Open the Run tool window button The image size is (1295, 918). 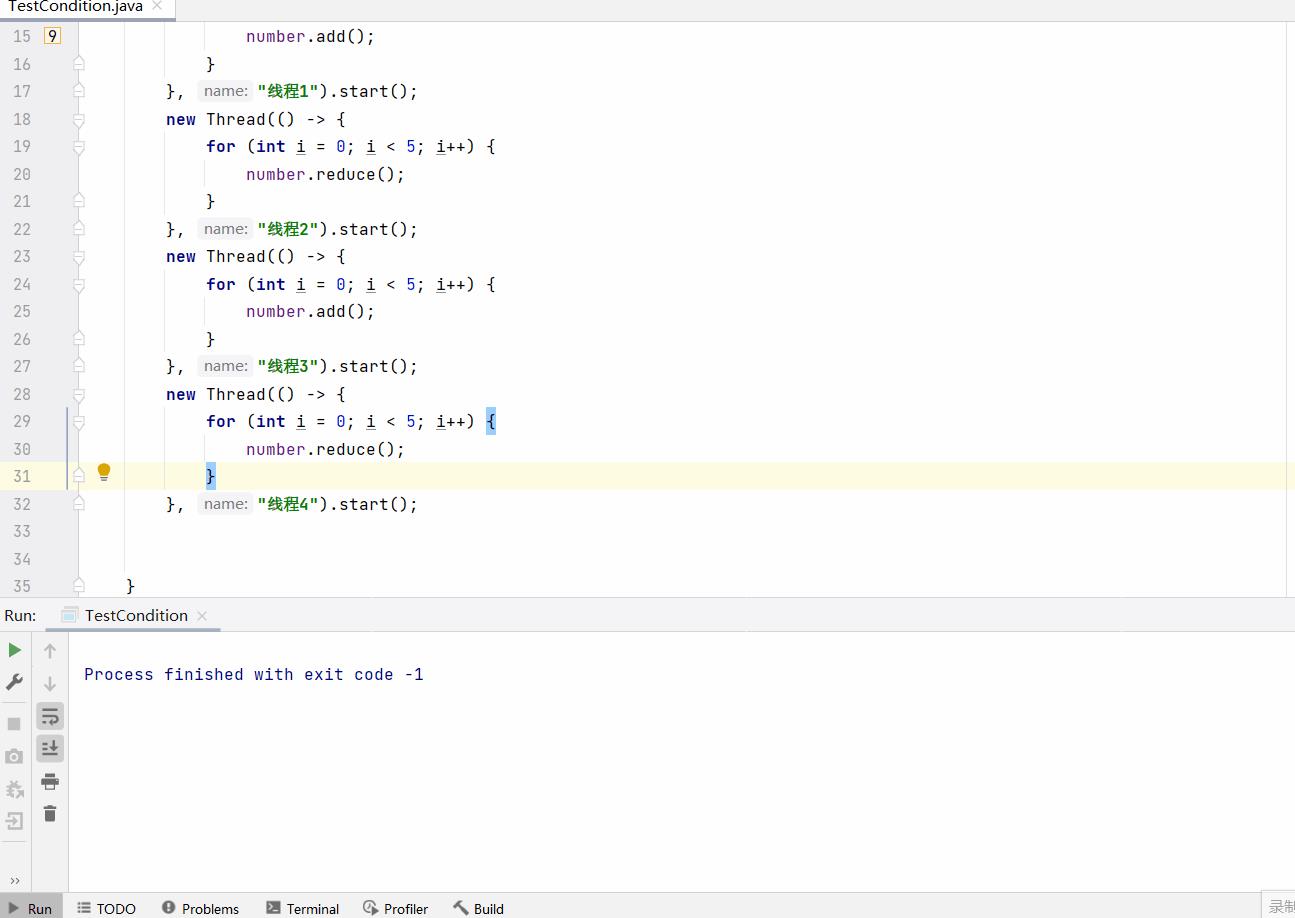click(x=31, y=908)
